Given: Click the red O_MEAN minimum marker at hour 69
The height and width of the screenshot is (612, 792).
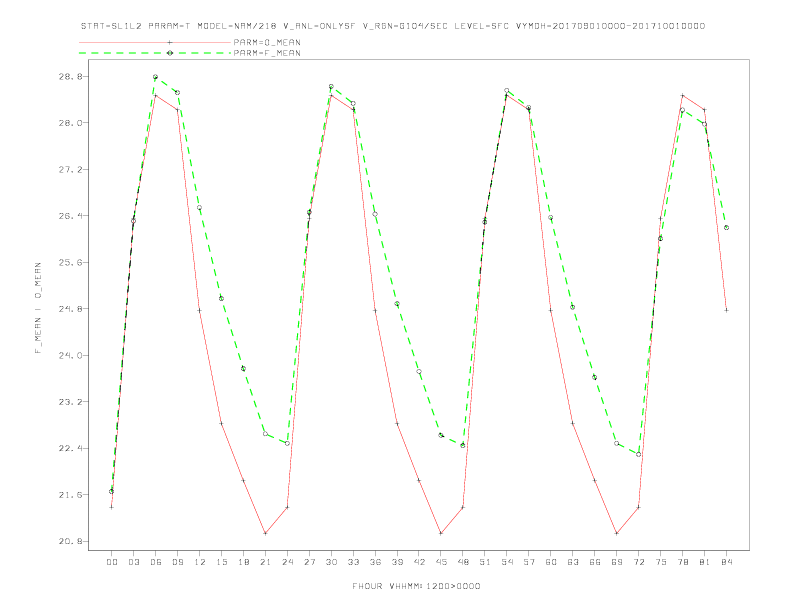Looking at the screenshot, I should pyautogui.click(x=617, y=533).
